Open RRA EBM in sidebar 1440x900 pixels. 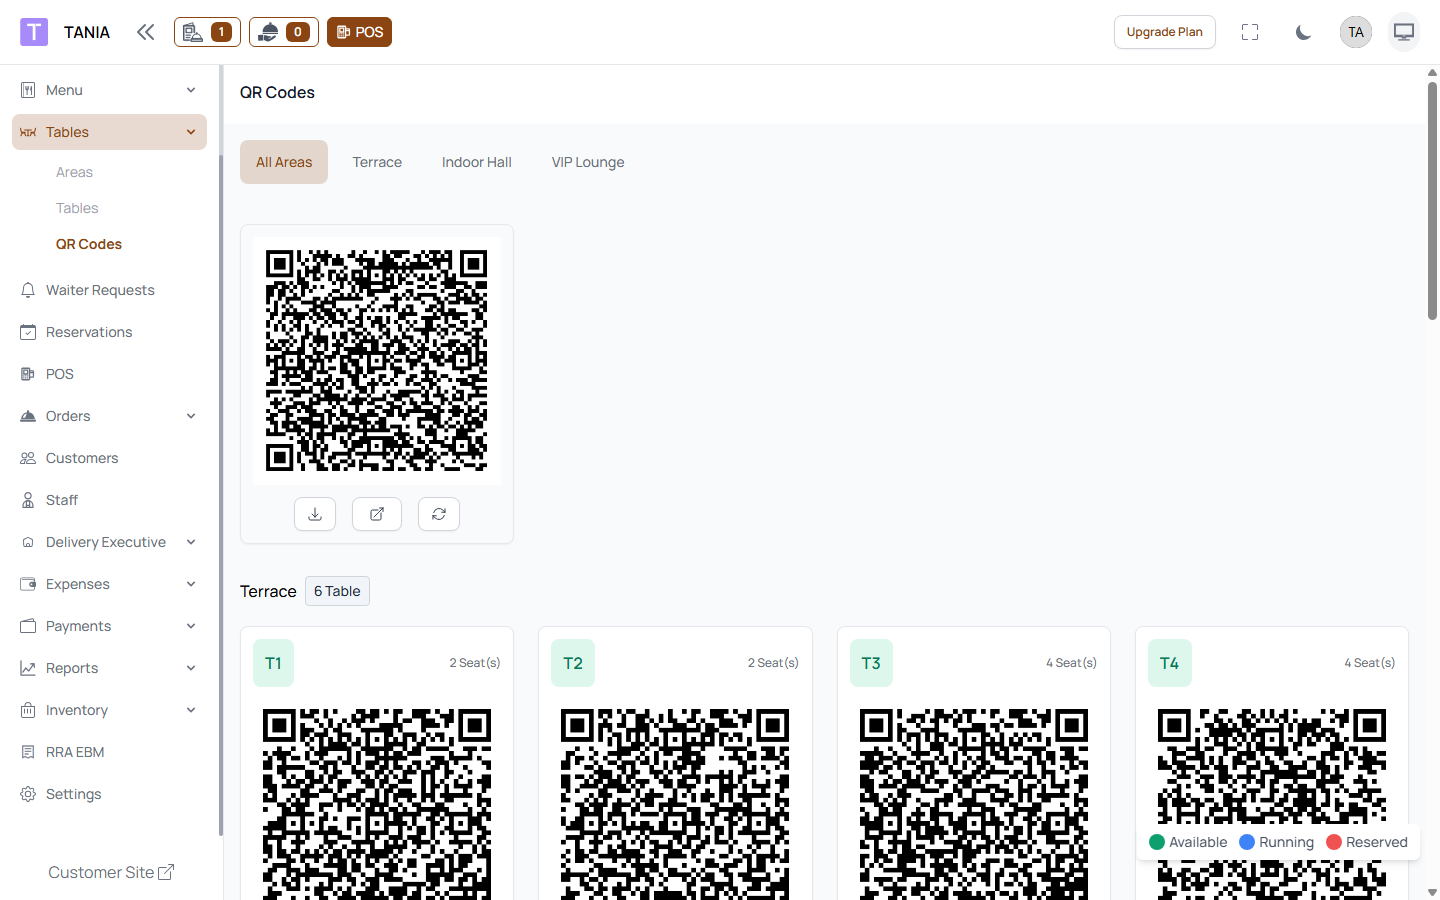(109, 752)
